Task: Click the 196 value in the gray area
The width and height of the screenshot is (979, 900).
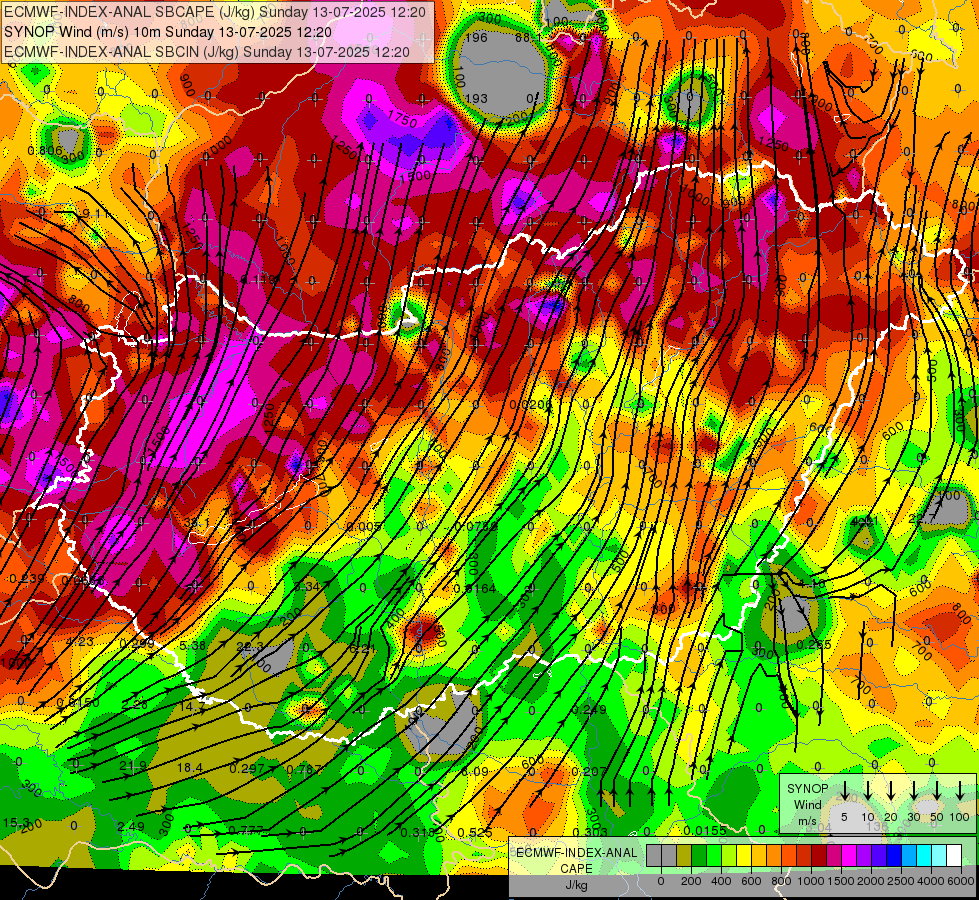Action: pyautogui.click(x=476, y=37)
